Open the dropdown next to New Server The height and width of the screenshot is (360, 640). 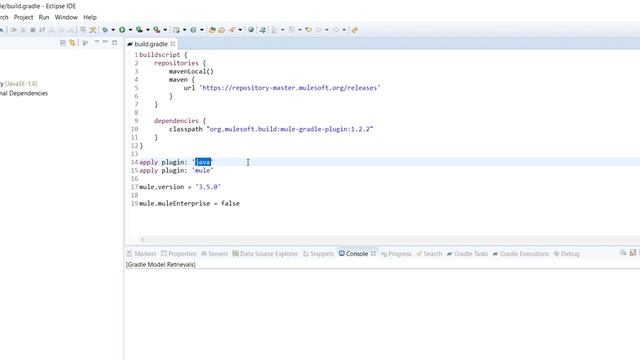184,30
